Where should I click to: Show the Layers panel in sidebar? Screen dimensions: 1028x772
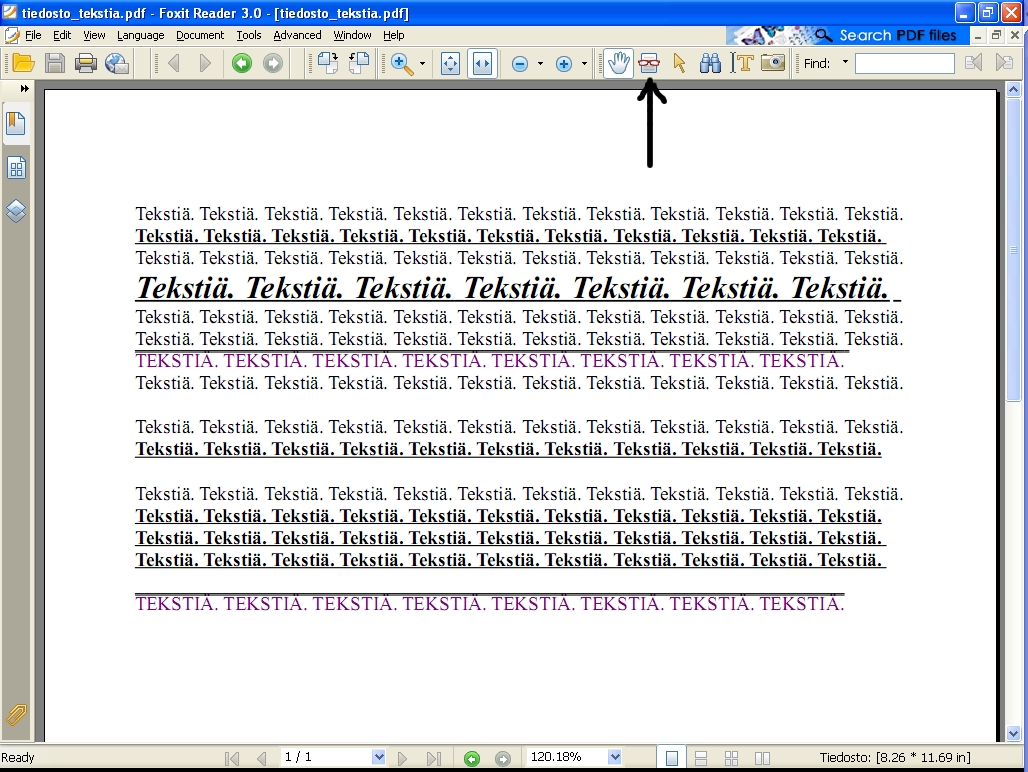point(16,211)
